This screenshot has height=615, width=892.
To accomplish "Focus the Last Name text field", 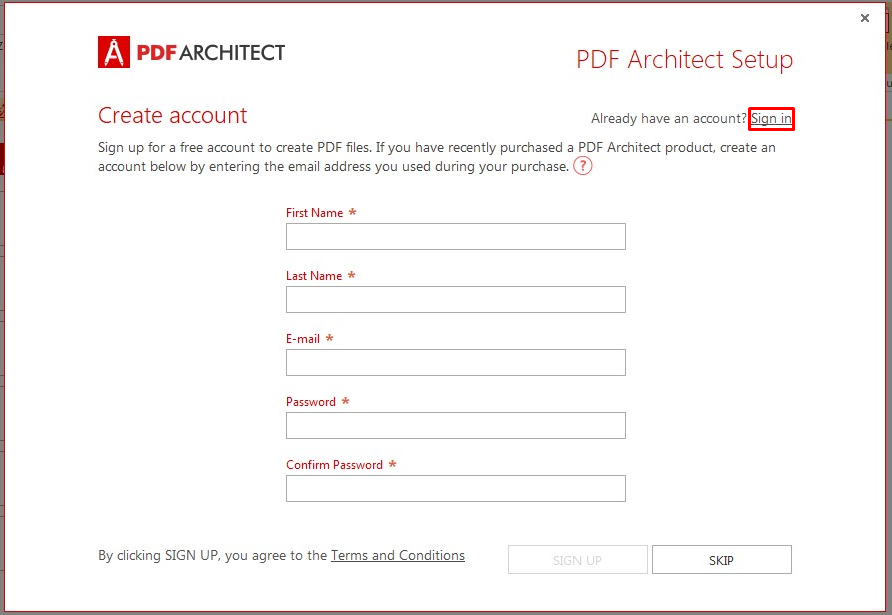I will (456, 300).
